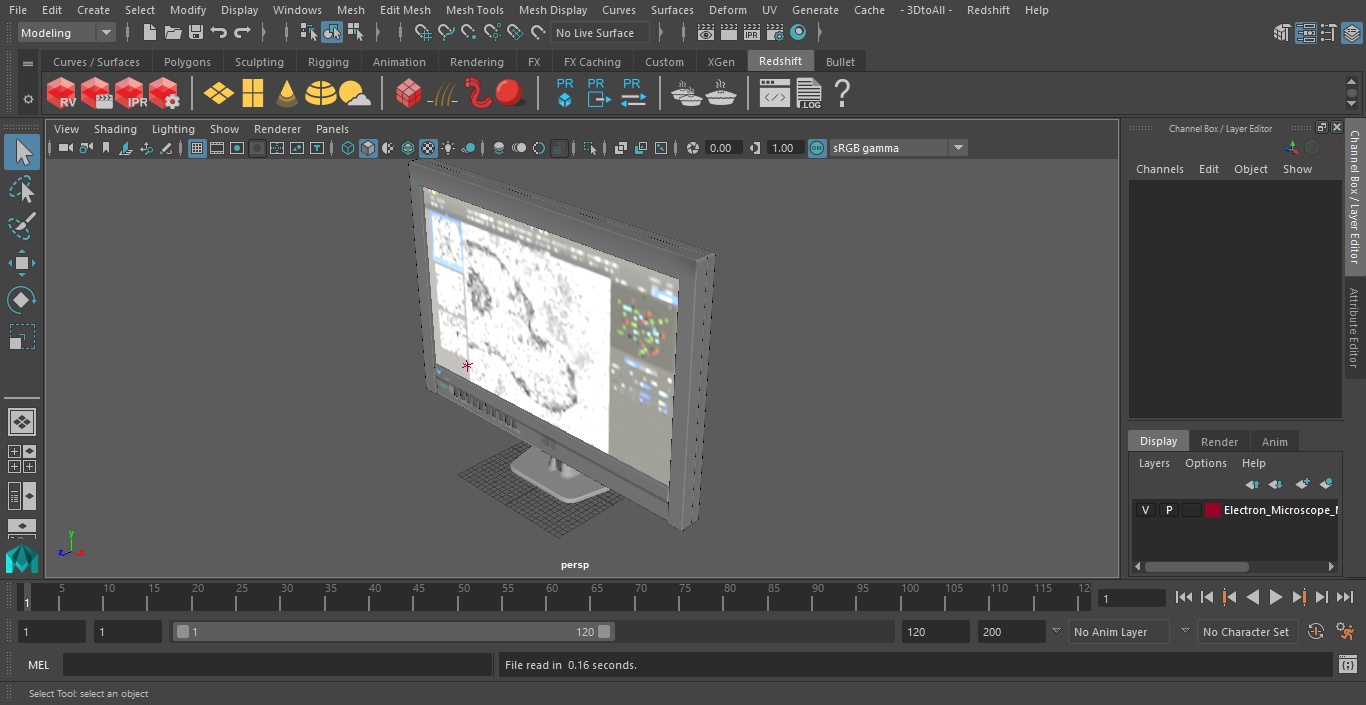Open the sRGB gamma view transform dropdown

(898, 148)
